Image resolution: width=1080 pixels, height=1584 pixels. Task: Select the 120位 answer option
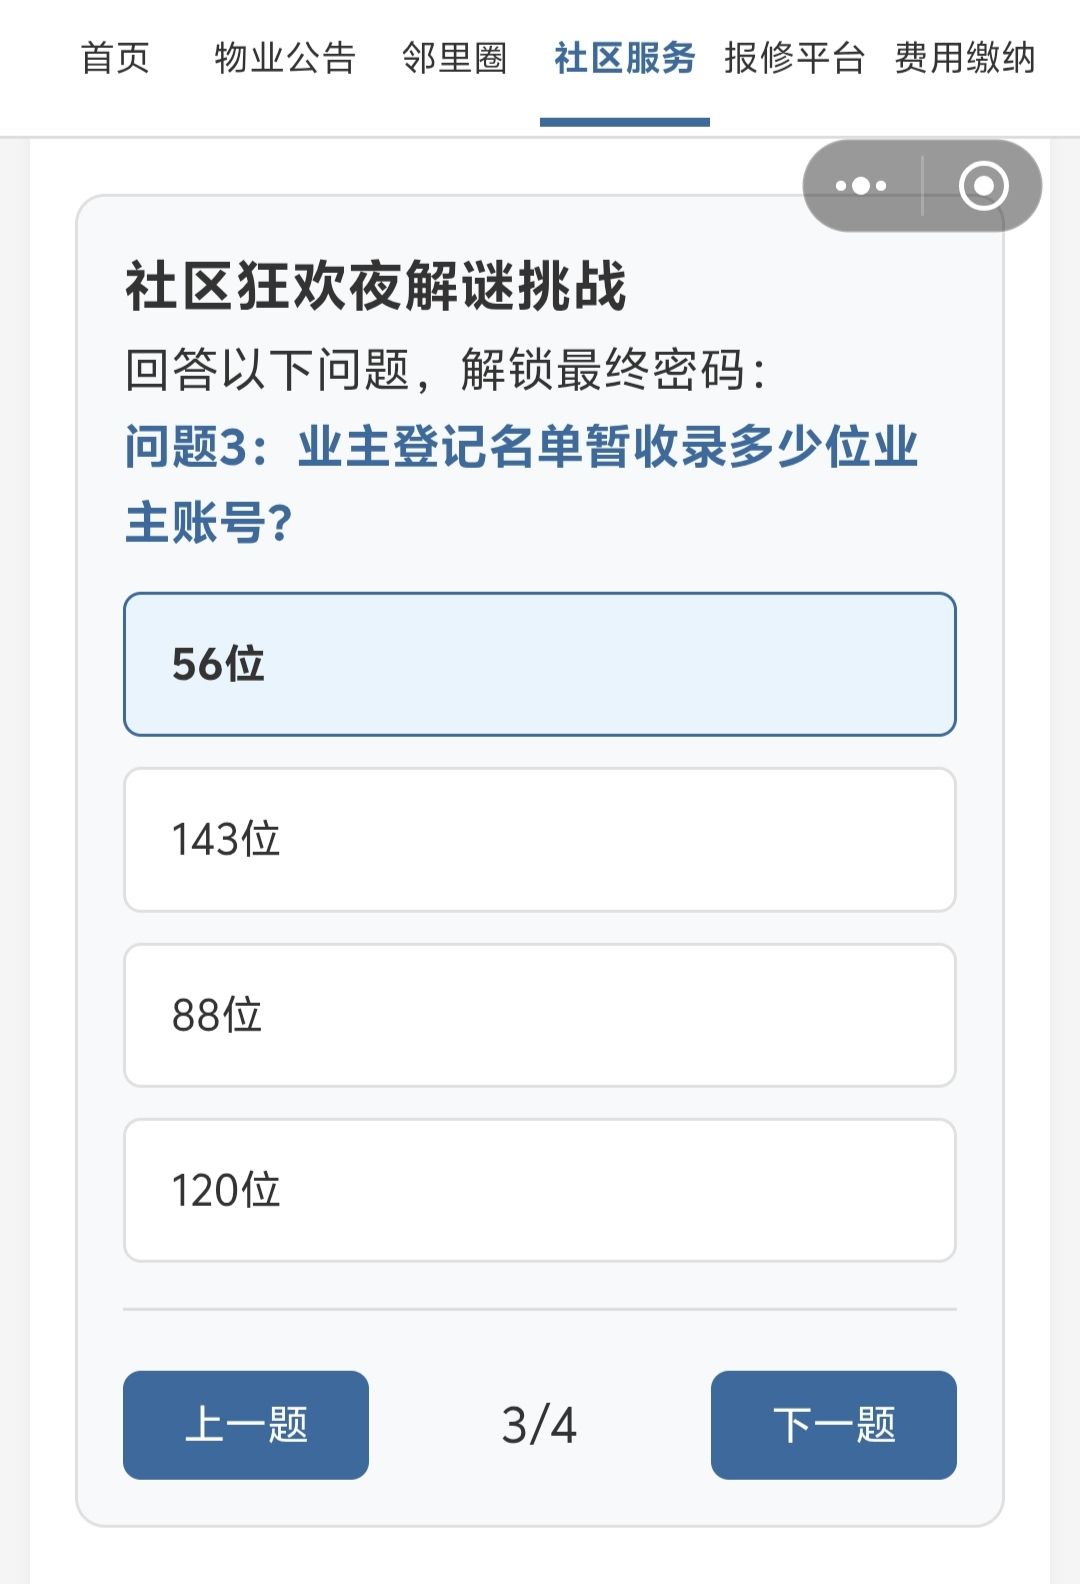click(540, 1190)
